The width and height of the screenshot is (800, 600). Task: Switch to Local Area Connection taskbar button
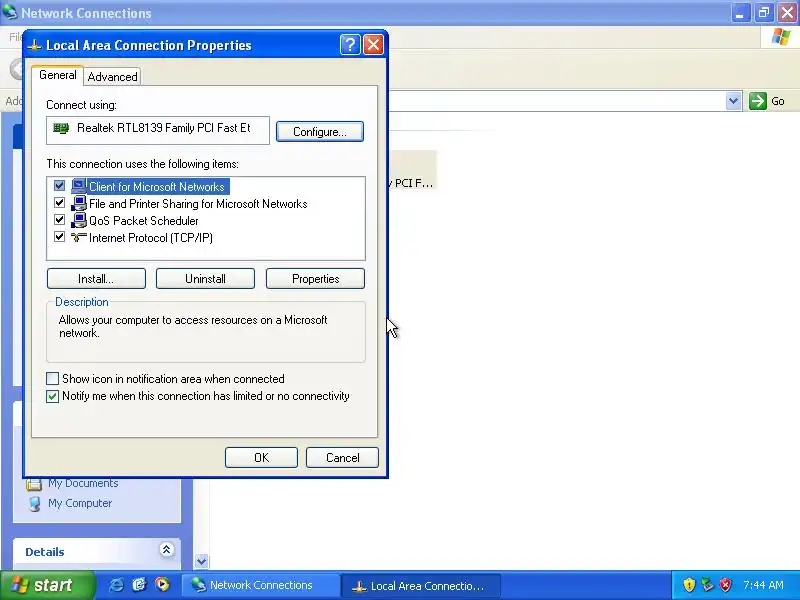[x=420, y=586]
